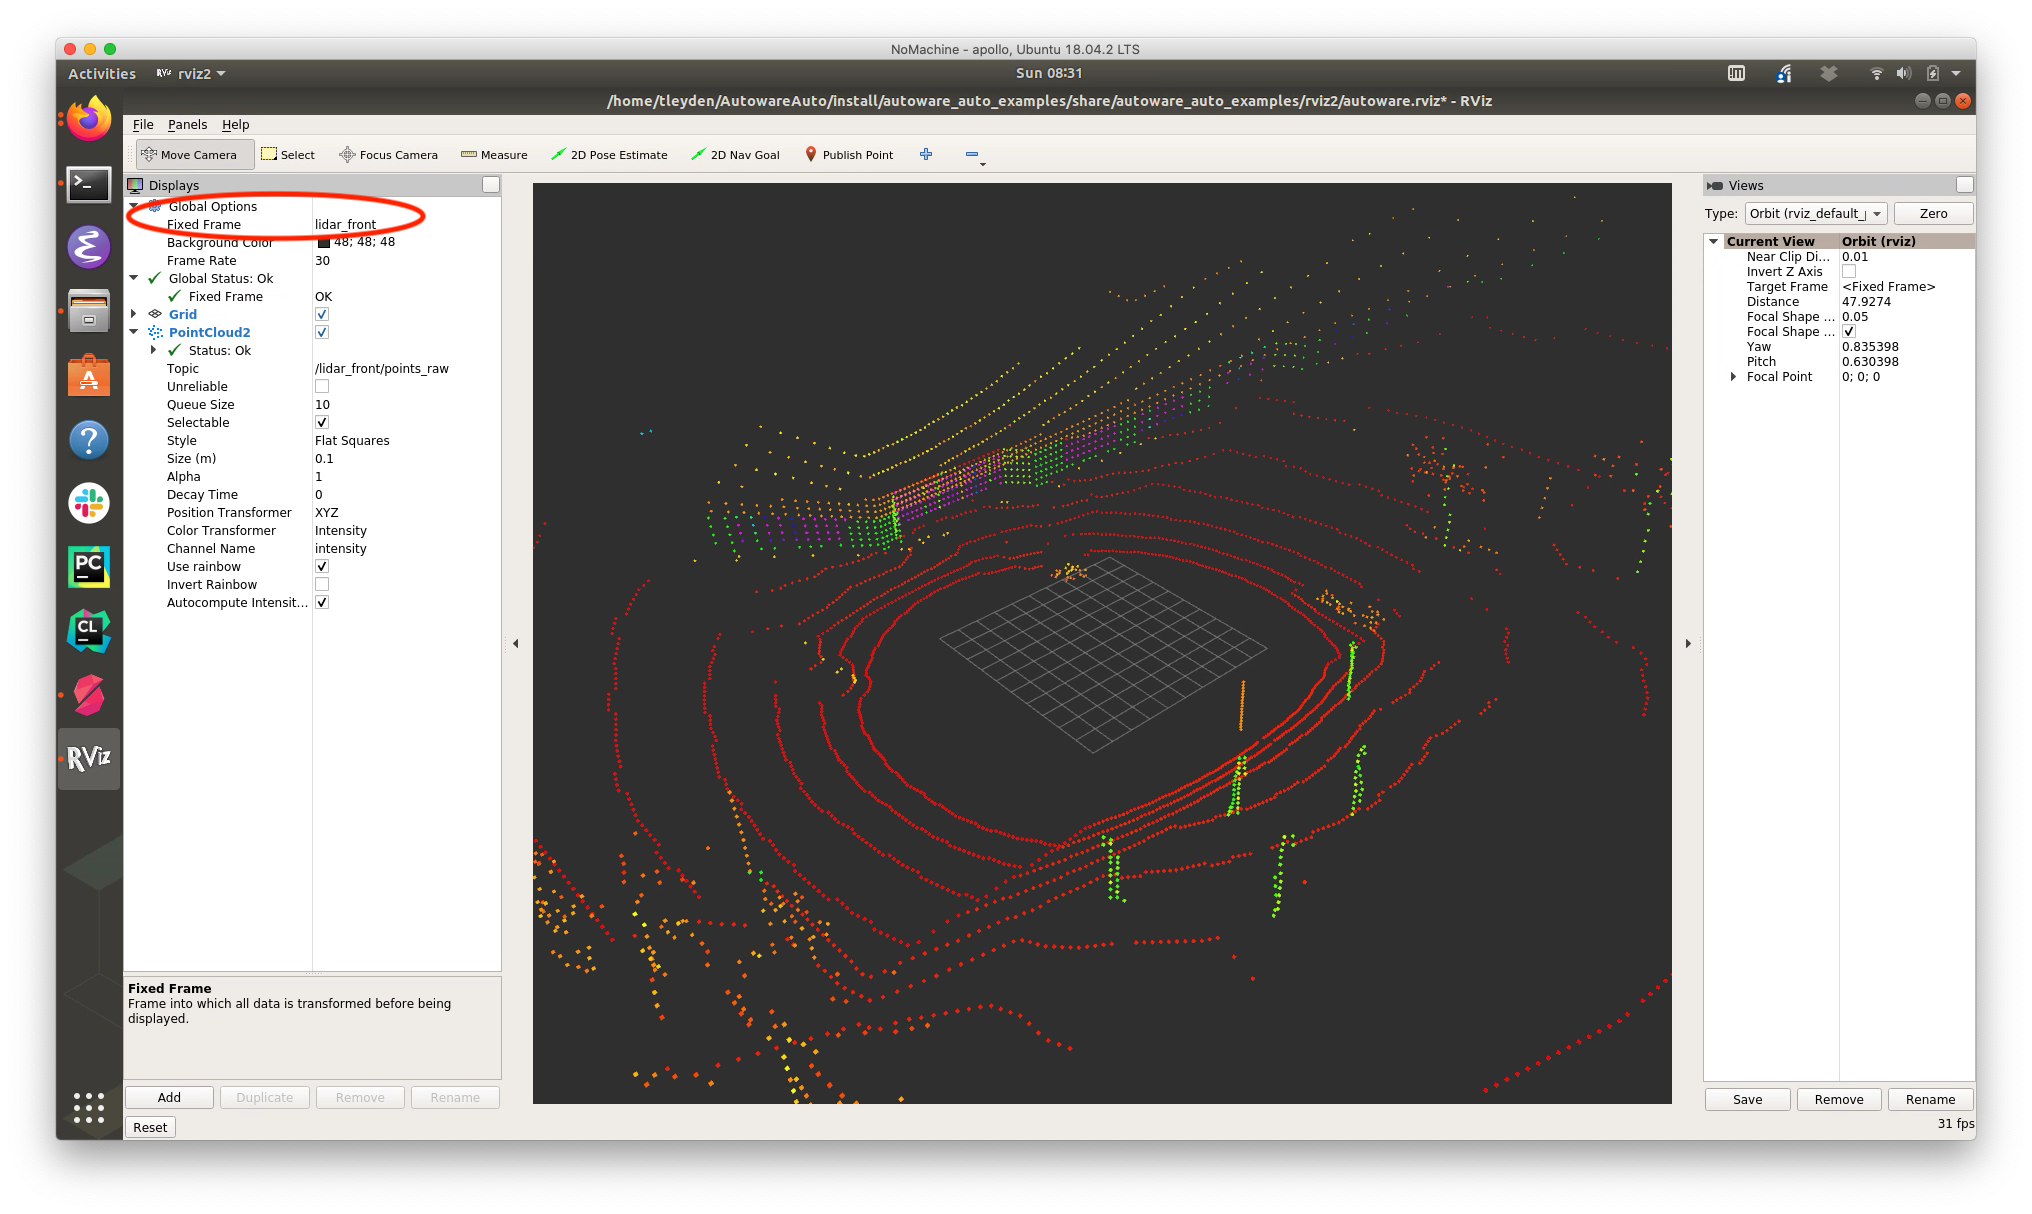The width and height of the screenshot is (2032, 1214).
Task: Click Rename in the Views panel
Action: 1930,1099
